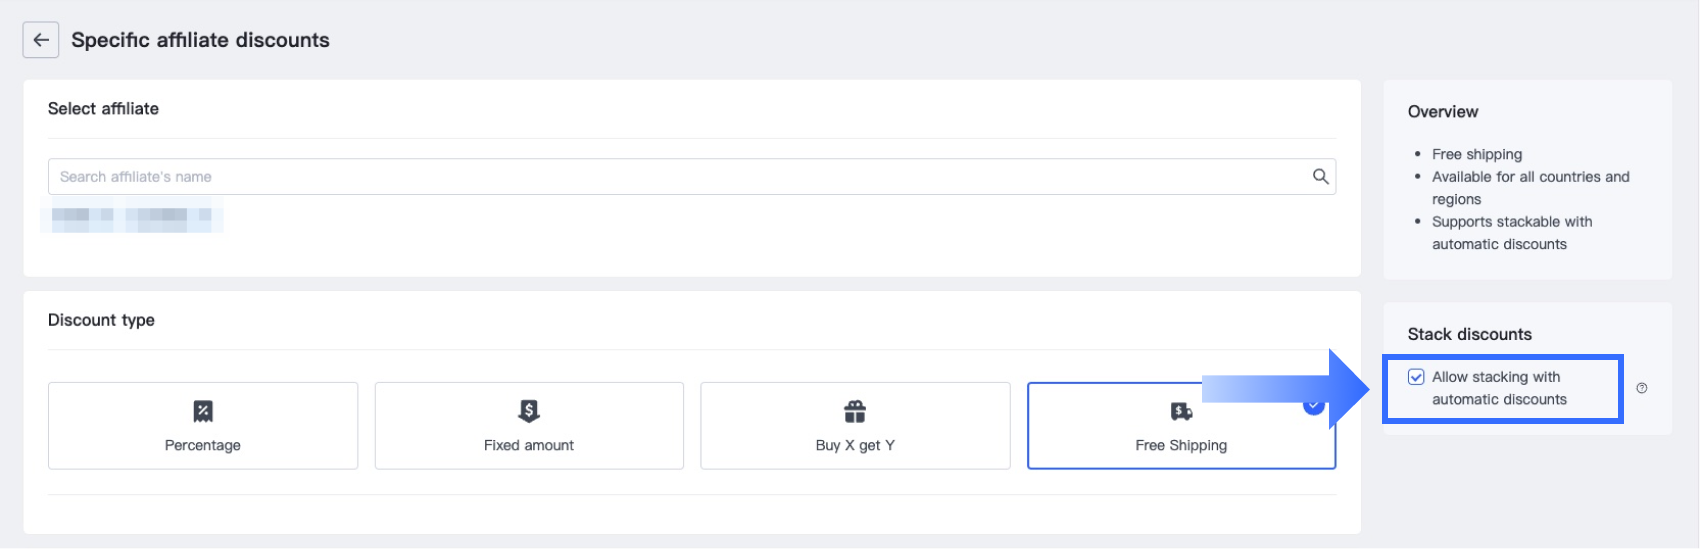Click the Discount type section heading
1700x549 pixels.
tap(101, 320)
